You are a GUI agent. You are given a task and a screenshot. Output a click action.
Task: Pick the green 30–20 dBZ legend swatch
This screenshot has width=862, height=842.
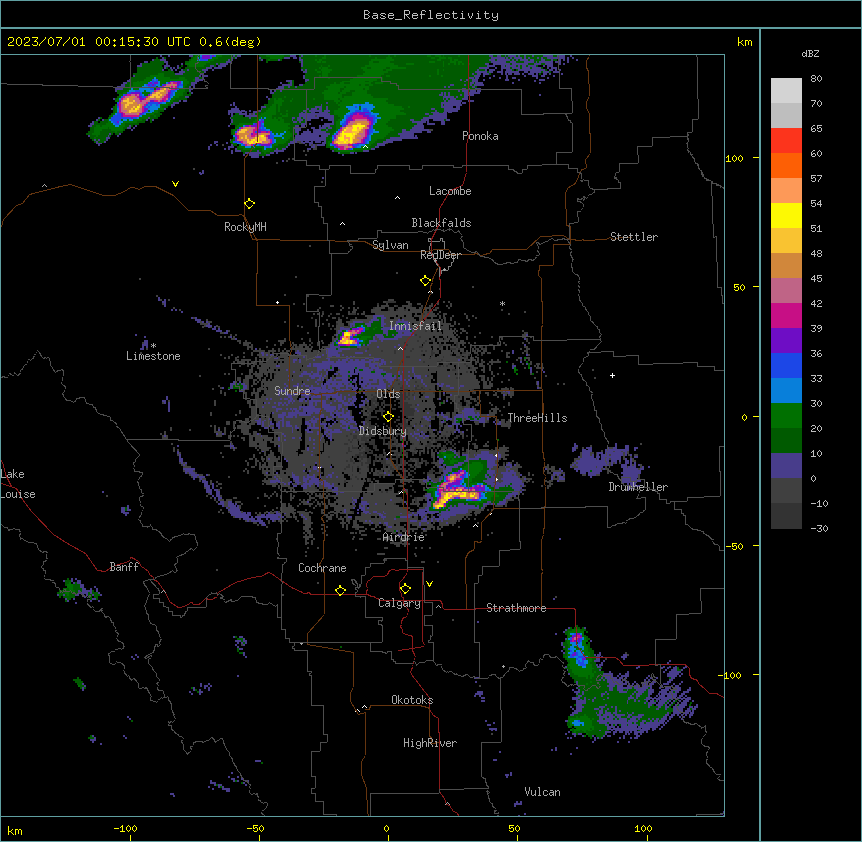tap(786, 416)
